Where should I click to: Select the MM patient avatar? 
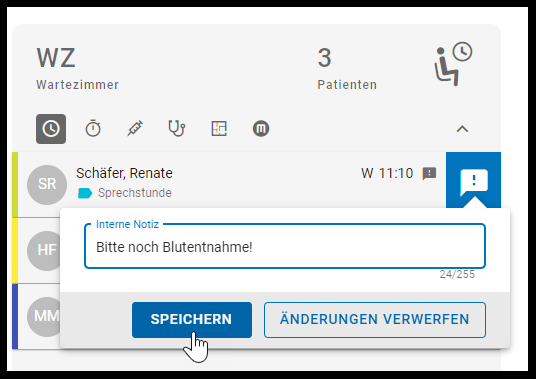click(x=44, y=316)
